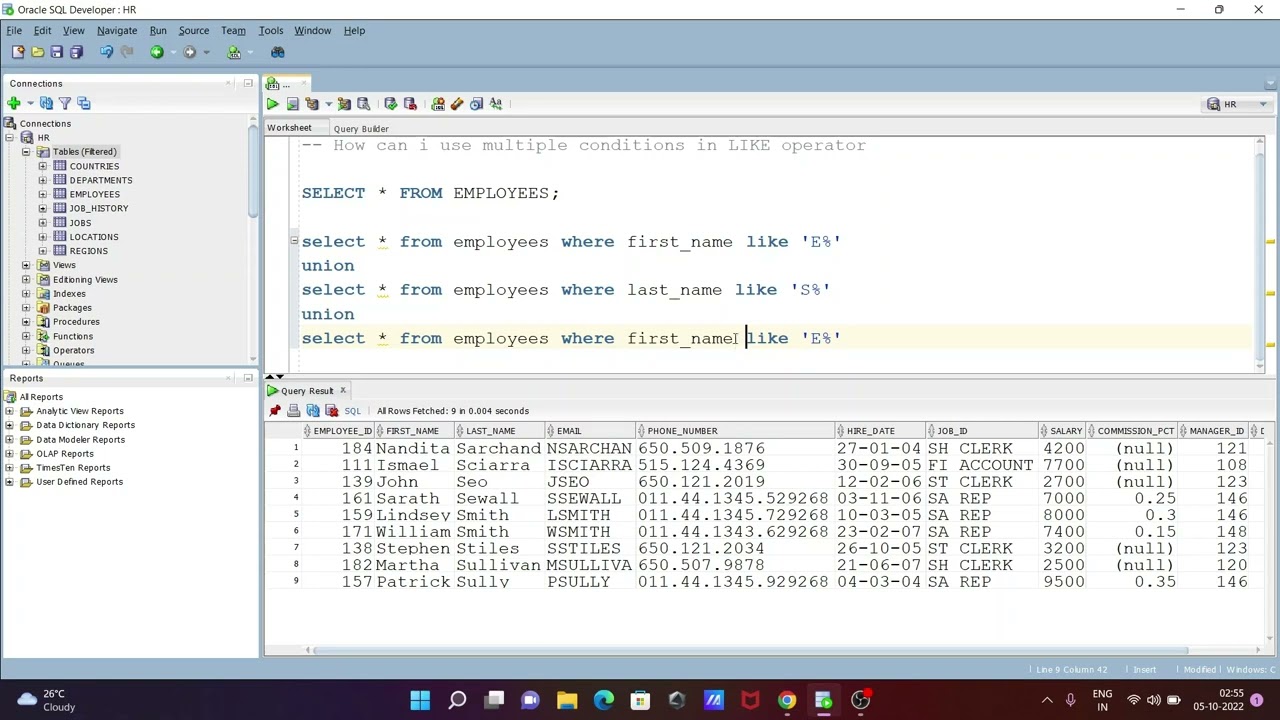Click the Autotrace icon in worksheet toolbar
The image size is (1280, 720).
344,104
